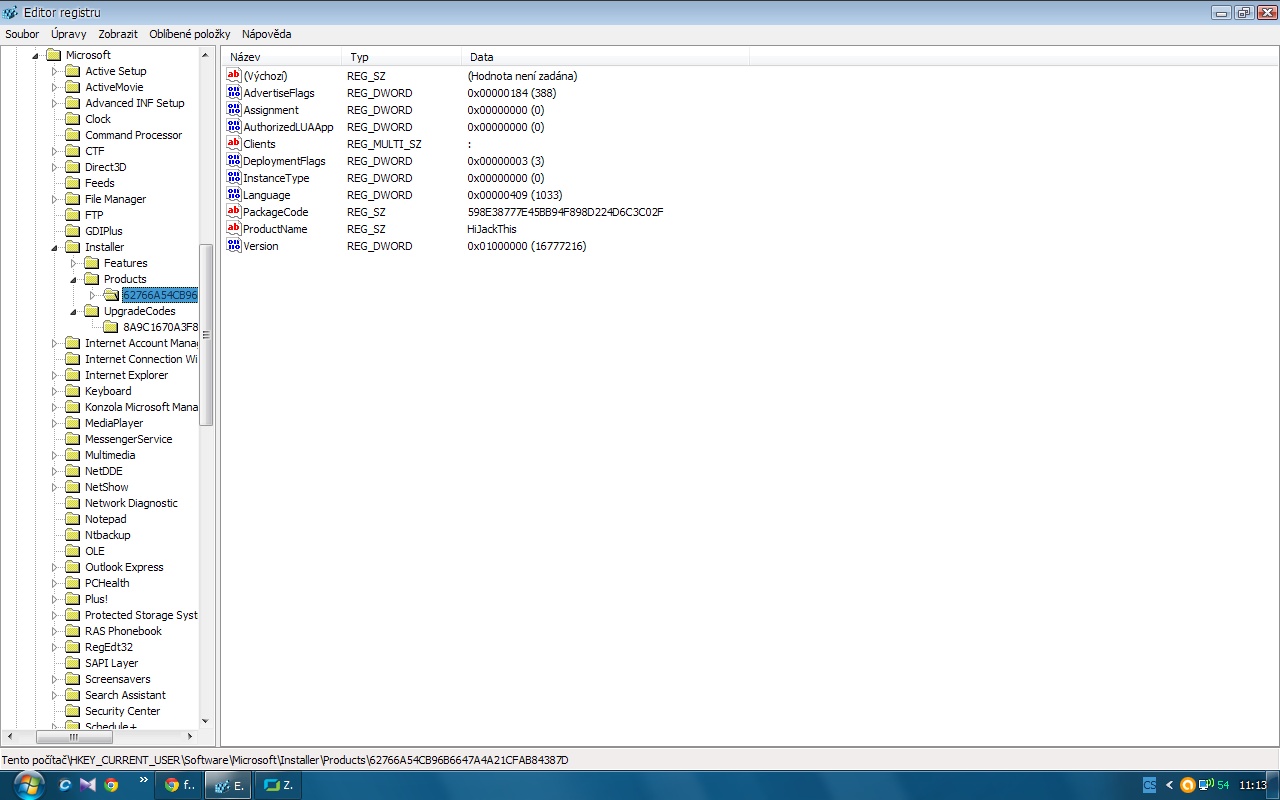
Task: Click the HiJackThis data value
Action: click(x=492, y=229)
